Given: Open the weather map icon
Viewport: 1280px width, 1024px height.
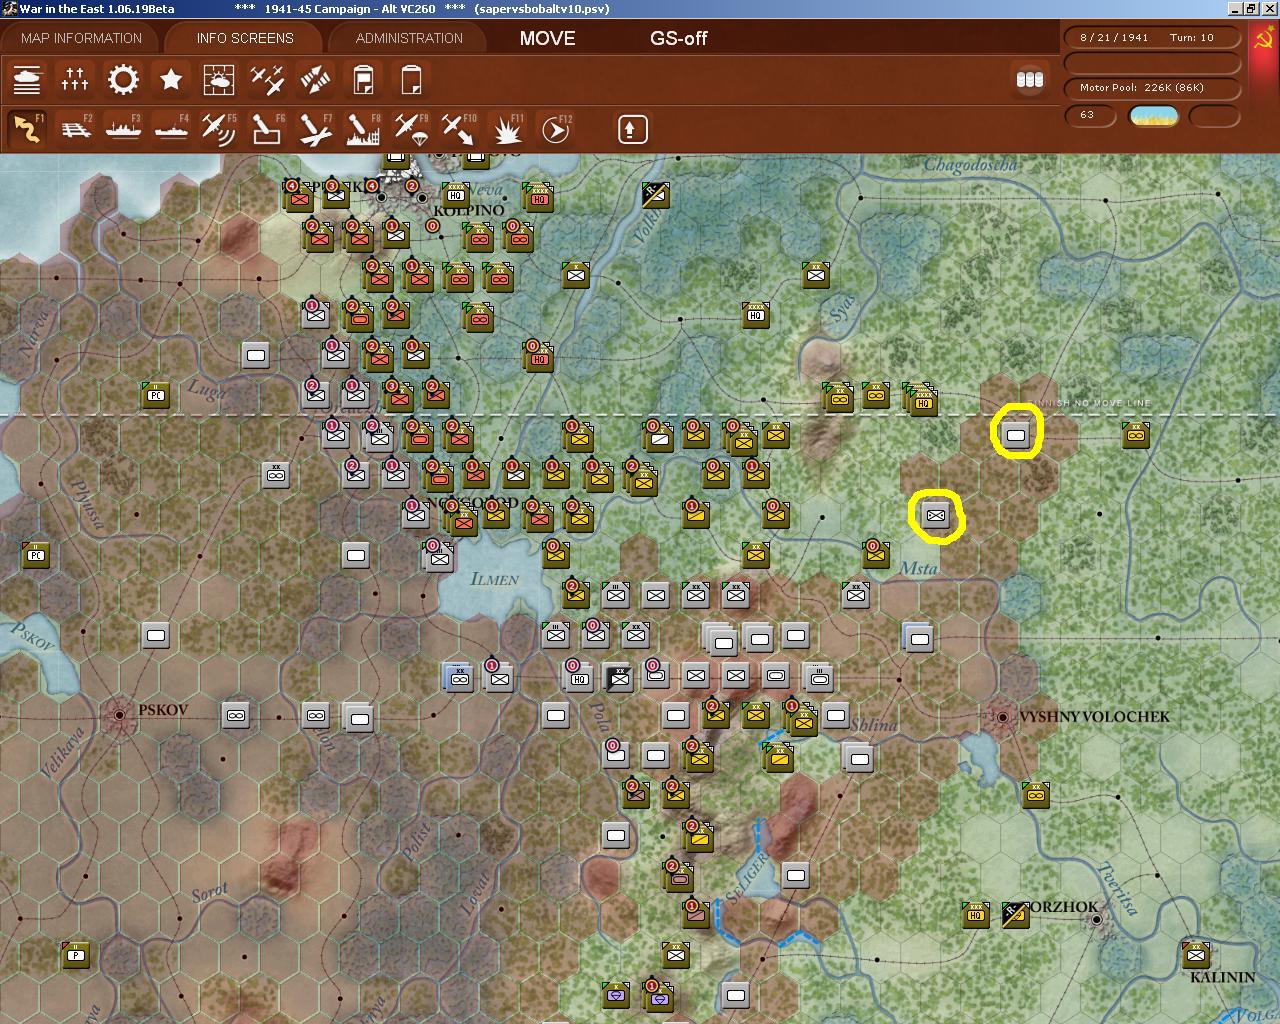Looking at the screenshot, I should coord(219,79).
